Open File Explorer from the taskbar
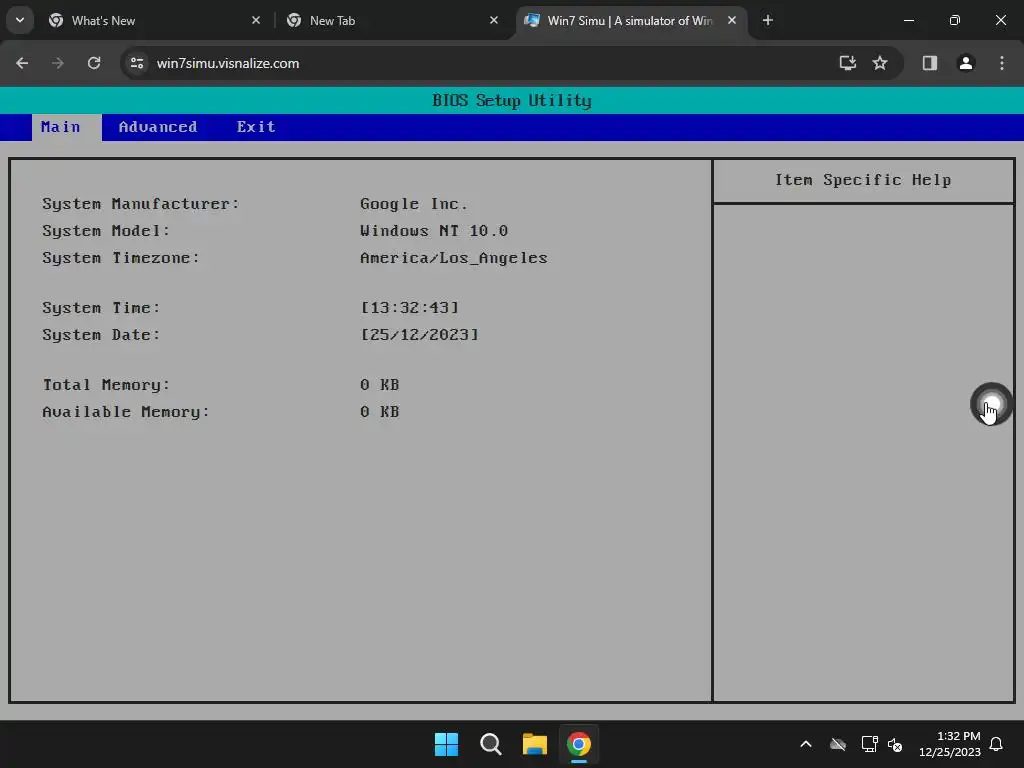Image resolution: width=1024 pixels, height=768 pixels. 535,744
